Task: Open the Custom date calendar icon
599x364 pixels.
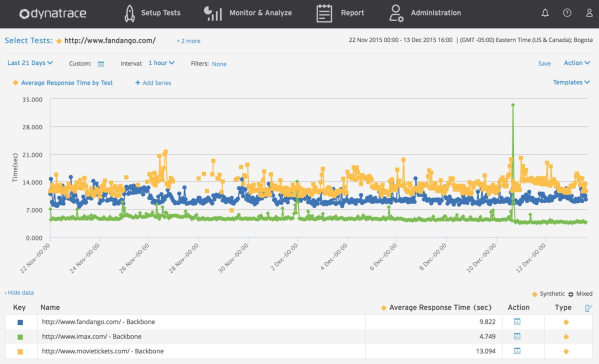Action: (x=101, y=64)
